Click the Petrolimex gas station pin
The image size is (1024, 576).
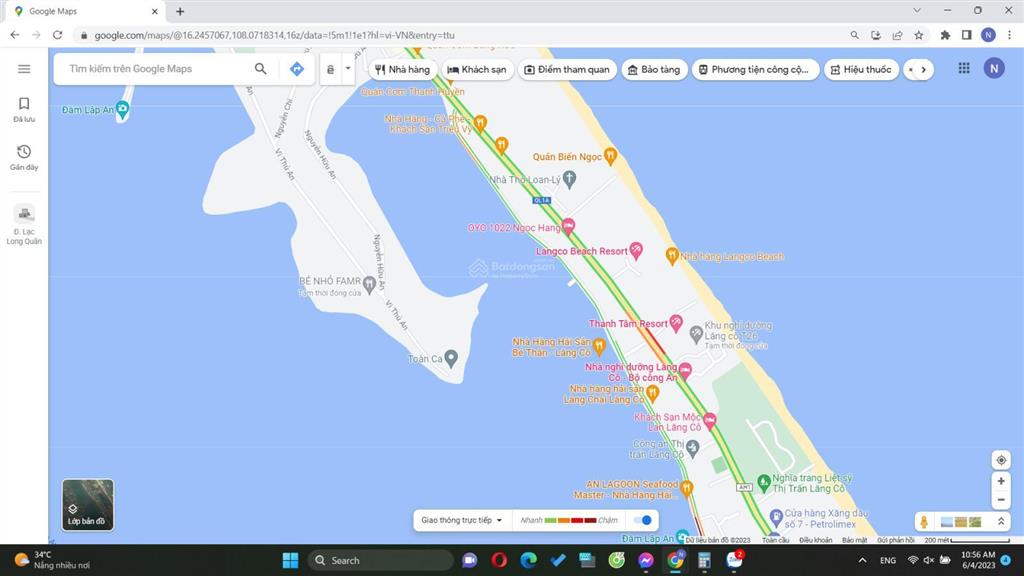[776, 517]
